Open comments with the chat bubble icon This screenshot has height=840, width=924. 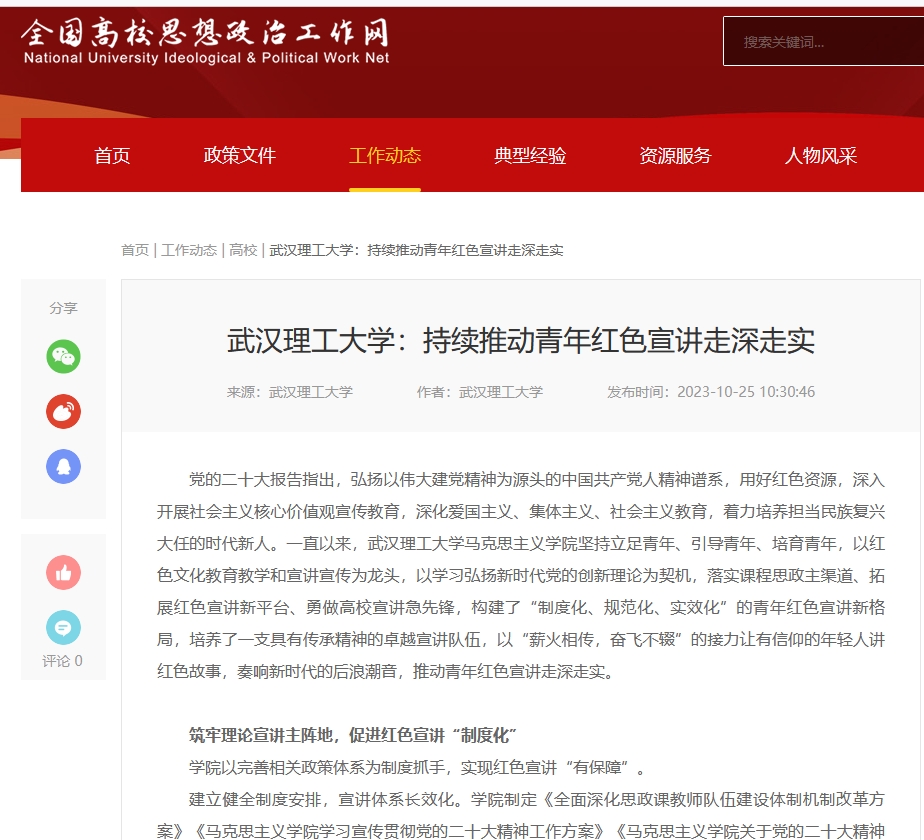[x=63, y=627]
